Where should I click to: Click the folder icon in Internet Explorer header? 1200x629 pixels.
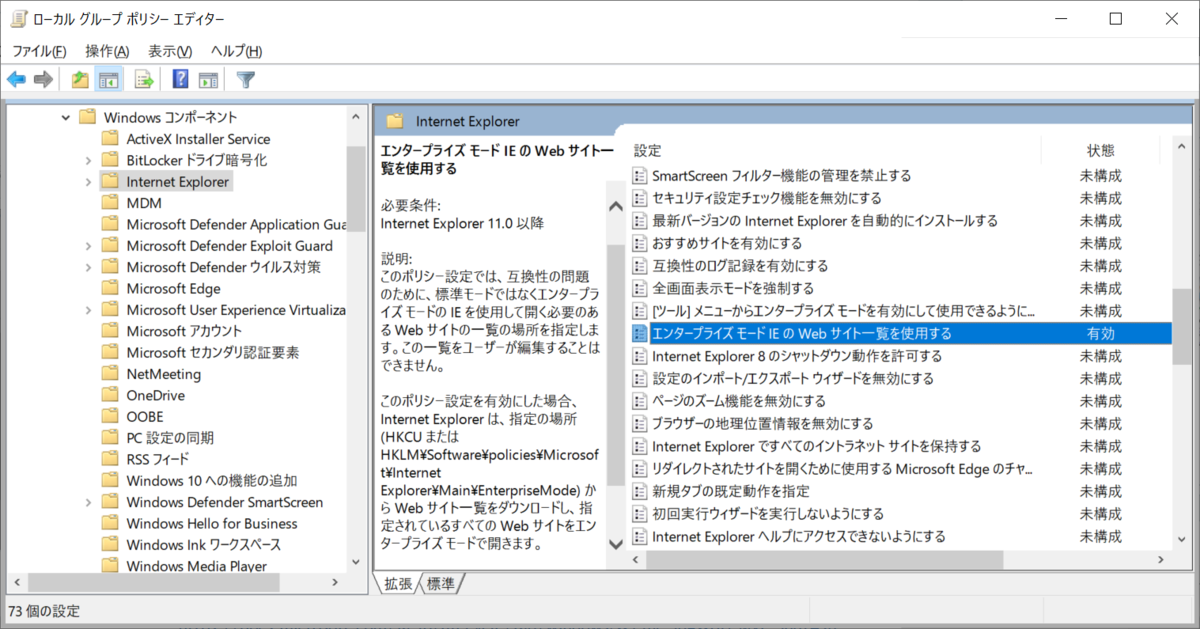tap(395, 121)
